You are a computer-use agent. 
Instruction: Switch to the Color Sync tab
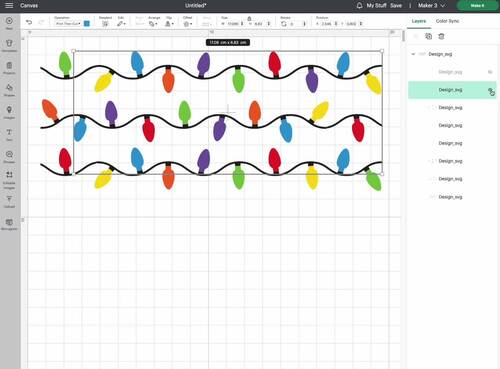coord(447,21)
